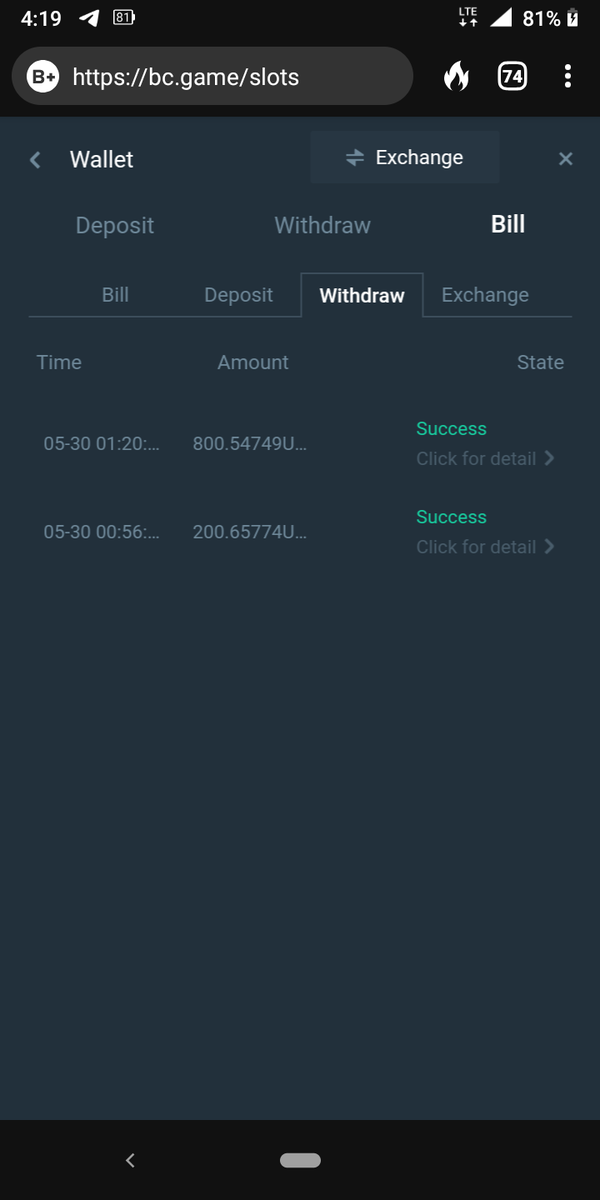The image size is (600, 1200).
Task: Switch to the main Deposit tab
Action: pos(115,225)
